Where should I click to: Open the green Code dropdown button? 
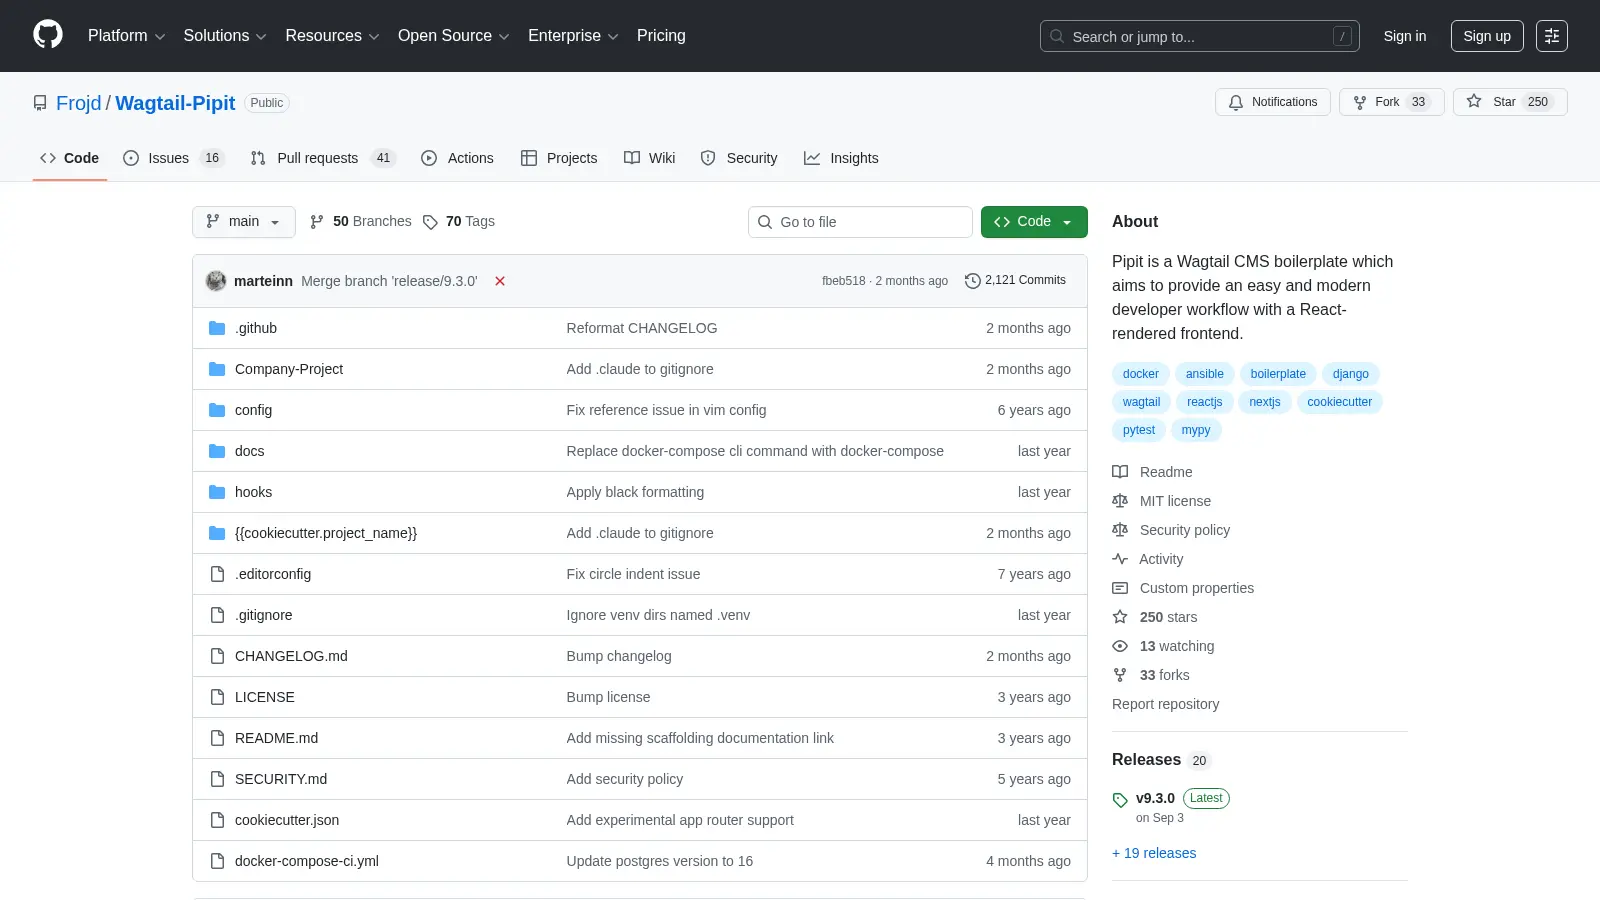[x=1034, y=222]
